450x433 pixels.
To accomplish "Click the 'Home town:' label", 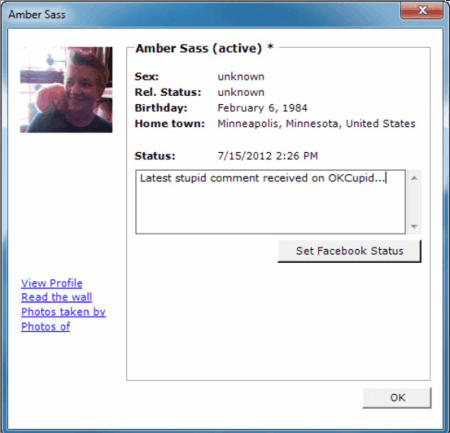I will pyautogui.click(x=170, y=124).
